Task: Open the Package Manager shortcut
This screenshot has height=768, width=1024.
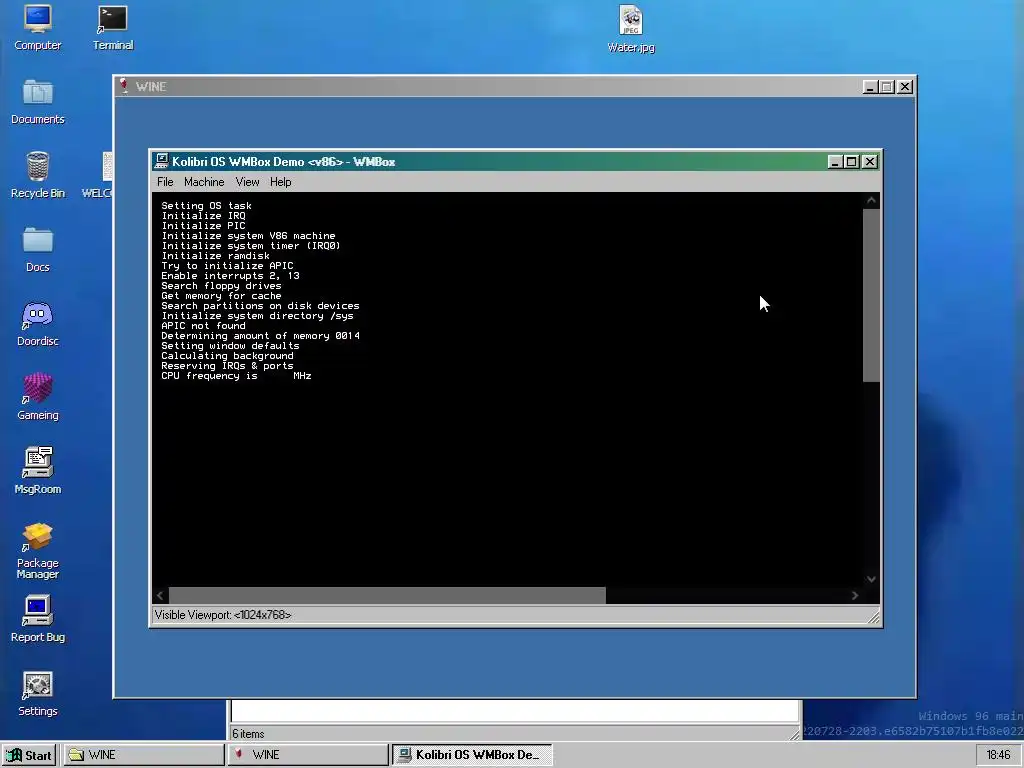Action: (38, 551)
